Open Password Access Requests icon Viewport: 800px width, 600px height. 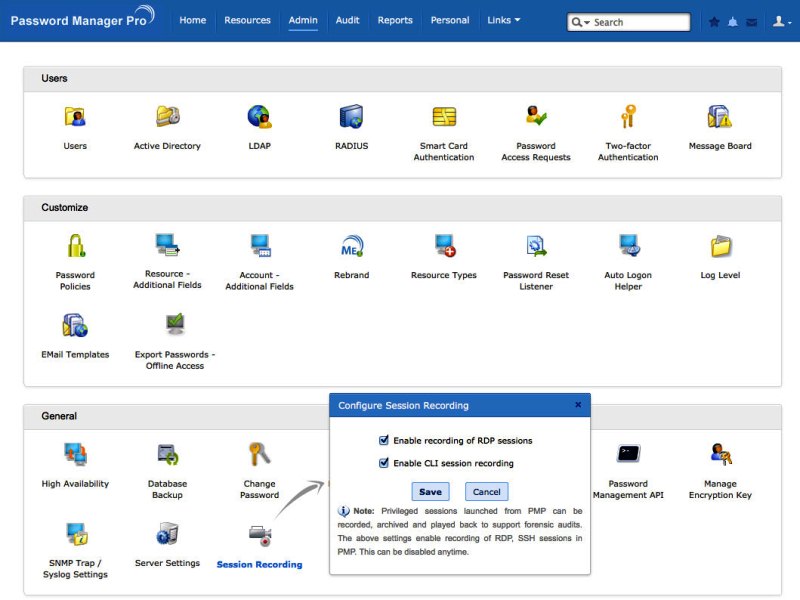[x=536, y=116]
